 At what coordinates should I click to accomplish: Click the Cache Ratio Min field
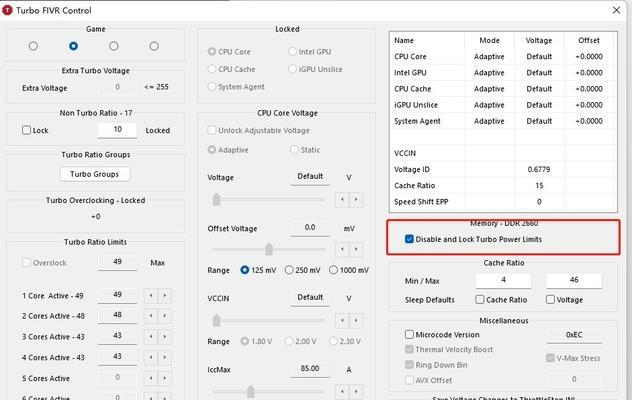point(503,280)
